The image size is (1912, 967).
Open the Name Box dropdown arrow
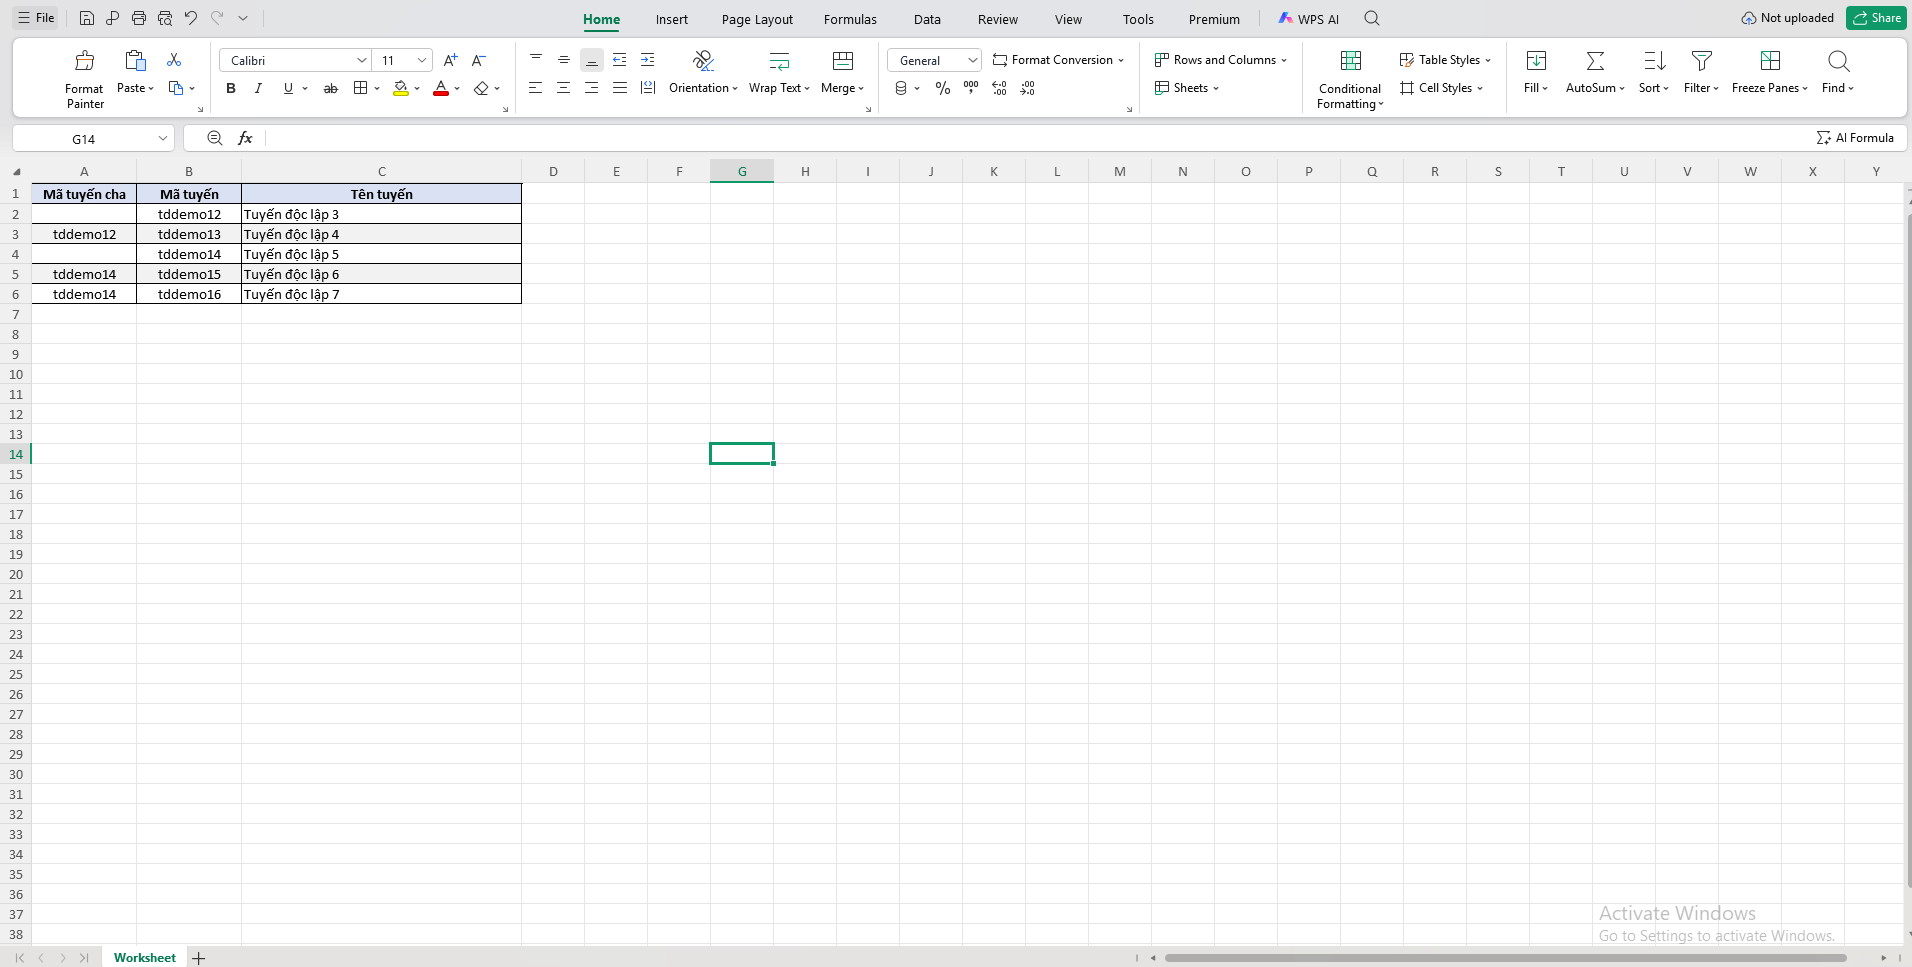(162, 138)
